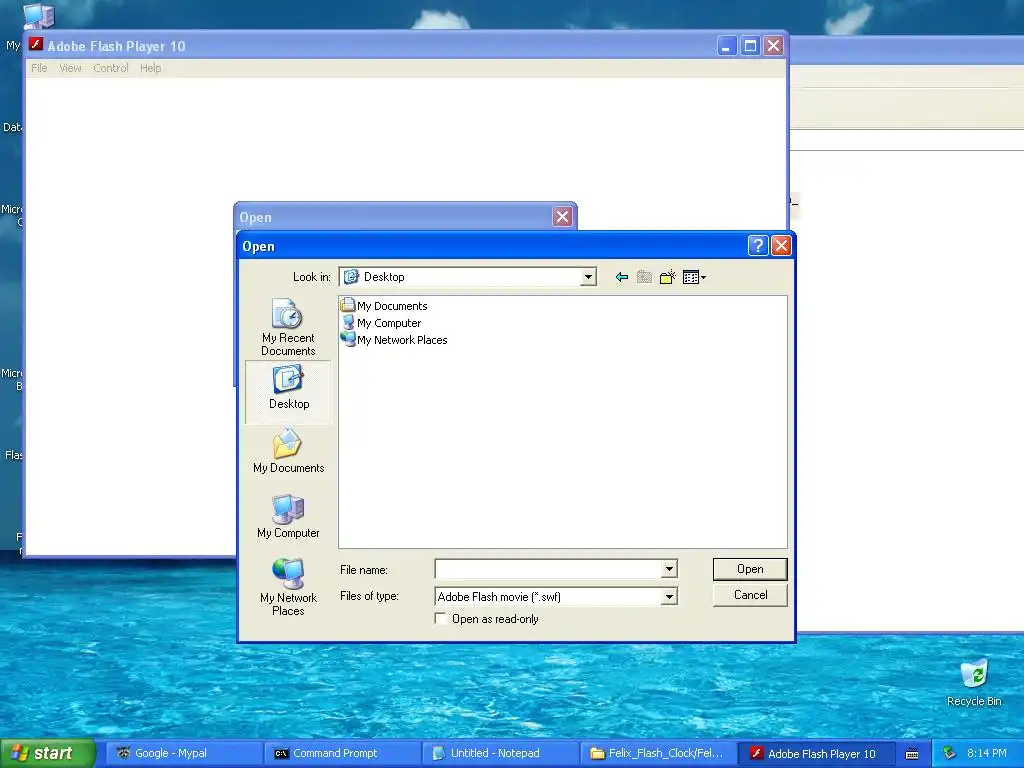The width and height of the screenshot is (1024, 768).
Task: Switch to Command Prompt taskbar item
Action: (x=342, y=754)
